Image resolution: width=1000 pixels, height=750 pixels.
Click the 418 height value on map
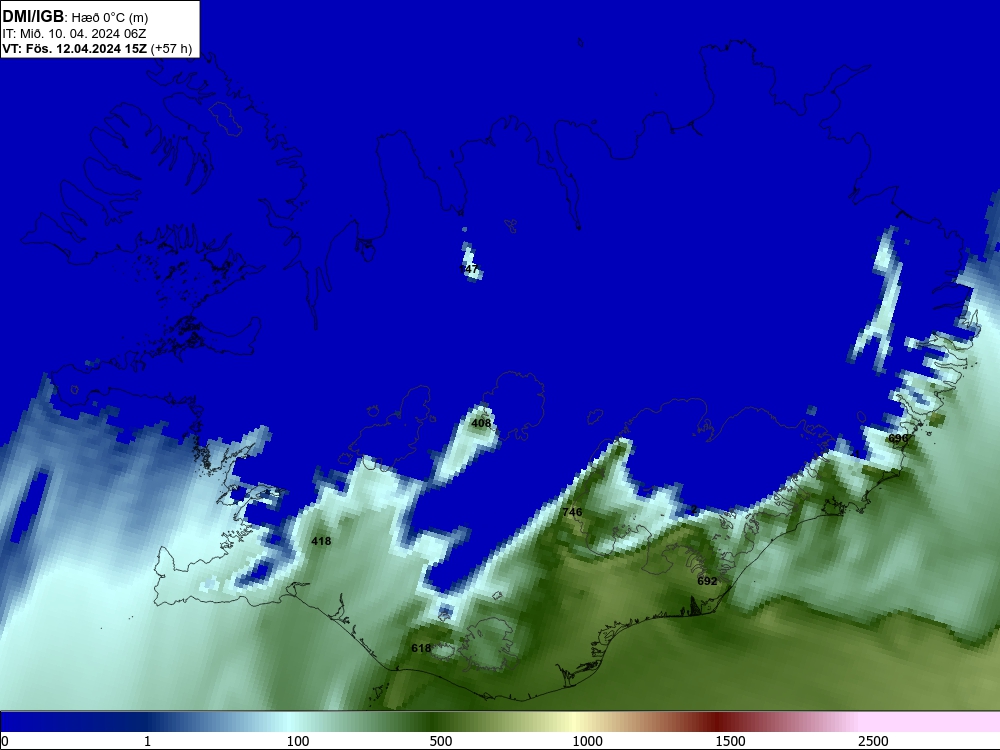tap(321, 541)
